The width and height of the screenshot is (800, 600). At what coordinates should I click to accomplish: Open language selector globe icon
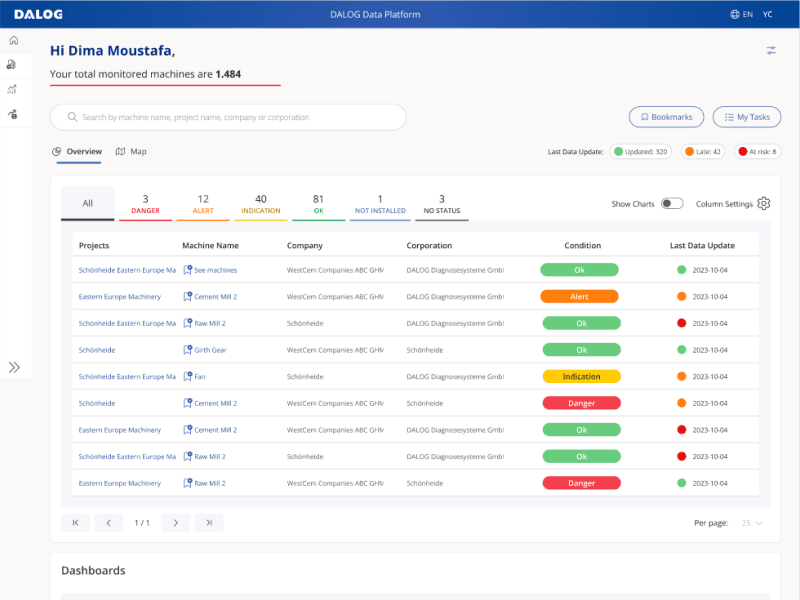(735, 14)
